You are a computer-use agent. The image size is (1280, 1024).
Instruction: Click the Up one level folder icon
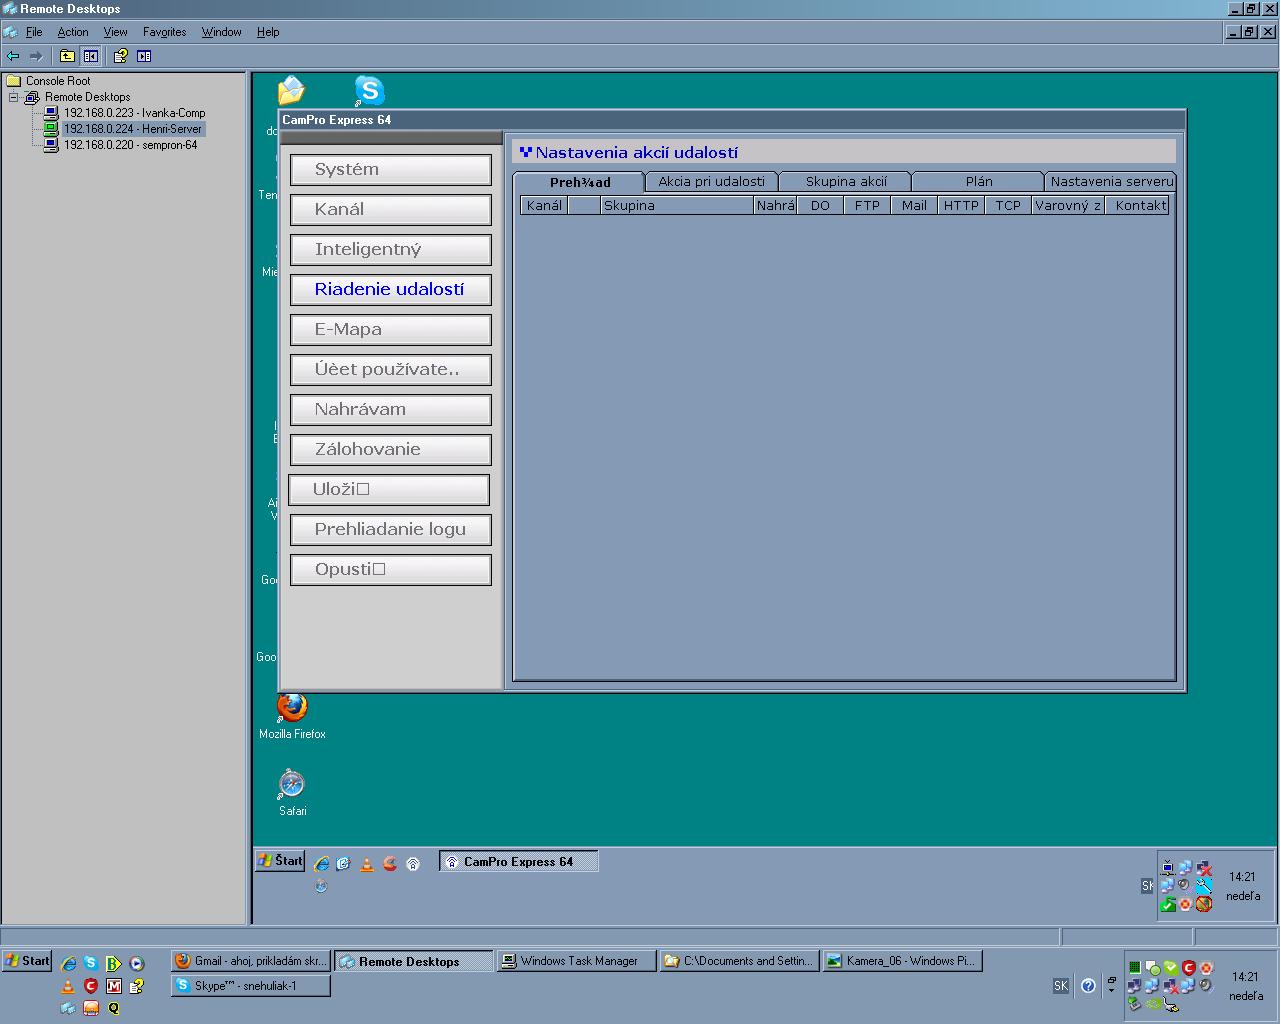(67, 56)
